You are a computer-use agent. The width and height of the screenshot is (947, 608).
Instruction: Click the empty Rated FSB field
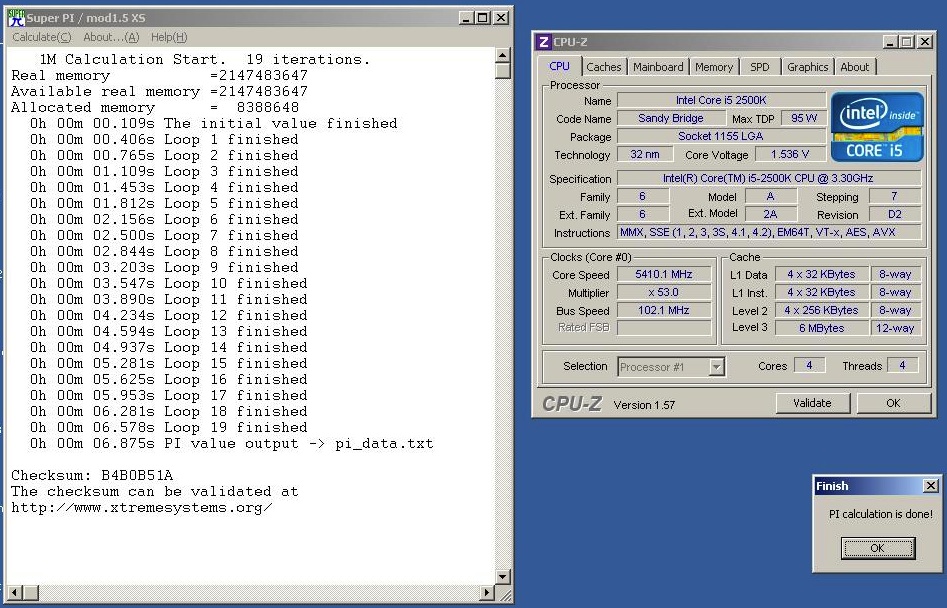tap(664, 328)
